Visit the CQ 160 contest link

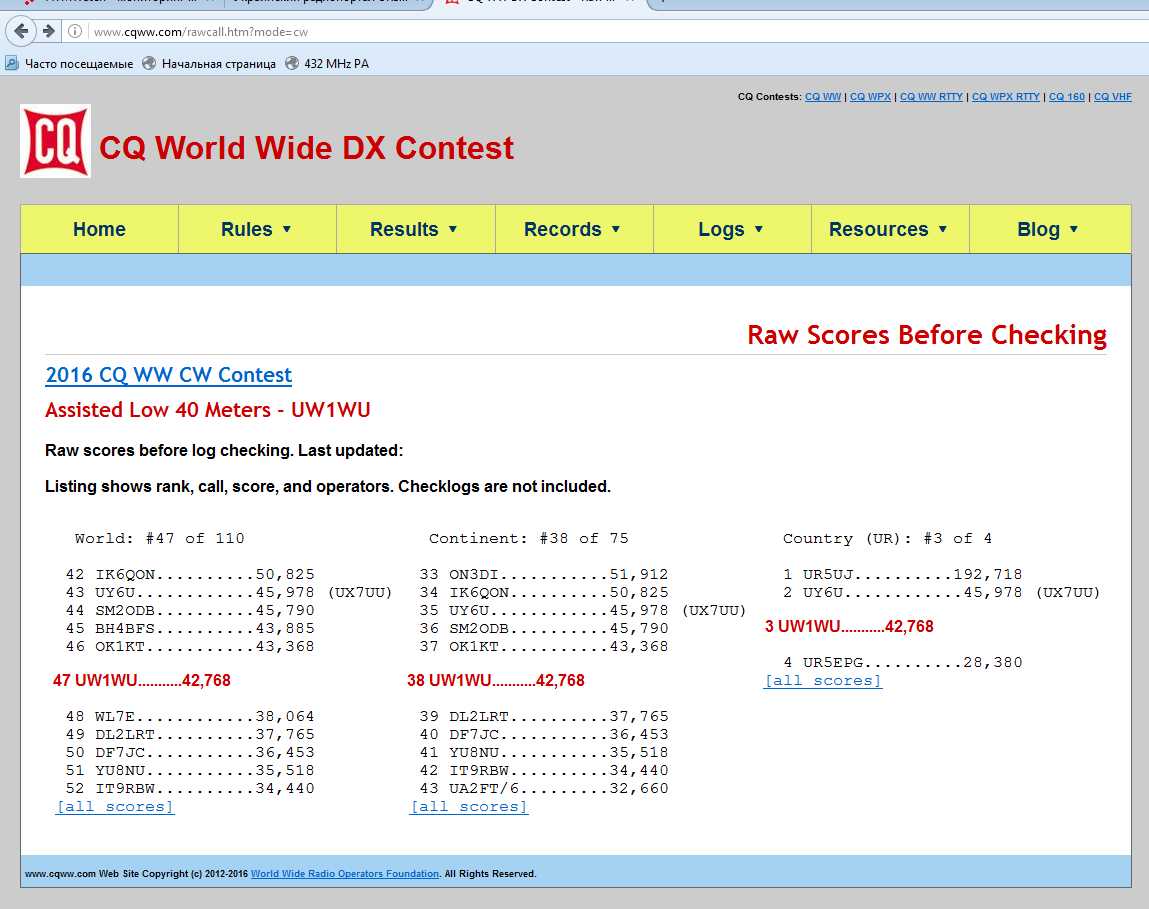coord(1067,97)
